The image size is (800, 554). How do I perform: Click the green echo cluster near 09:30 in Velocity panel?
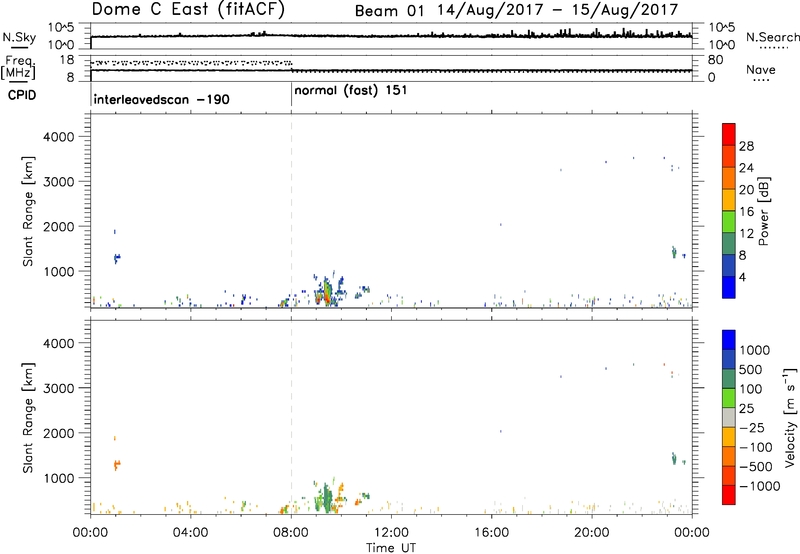(326, 498)
